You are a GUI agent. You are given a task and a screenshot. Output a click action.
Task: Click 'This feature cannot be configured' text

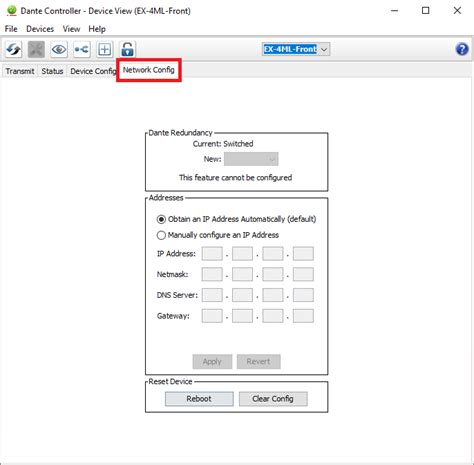pos(236,178)
